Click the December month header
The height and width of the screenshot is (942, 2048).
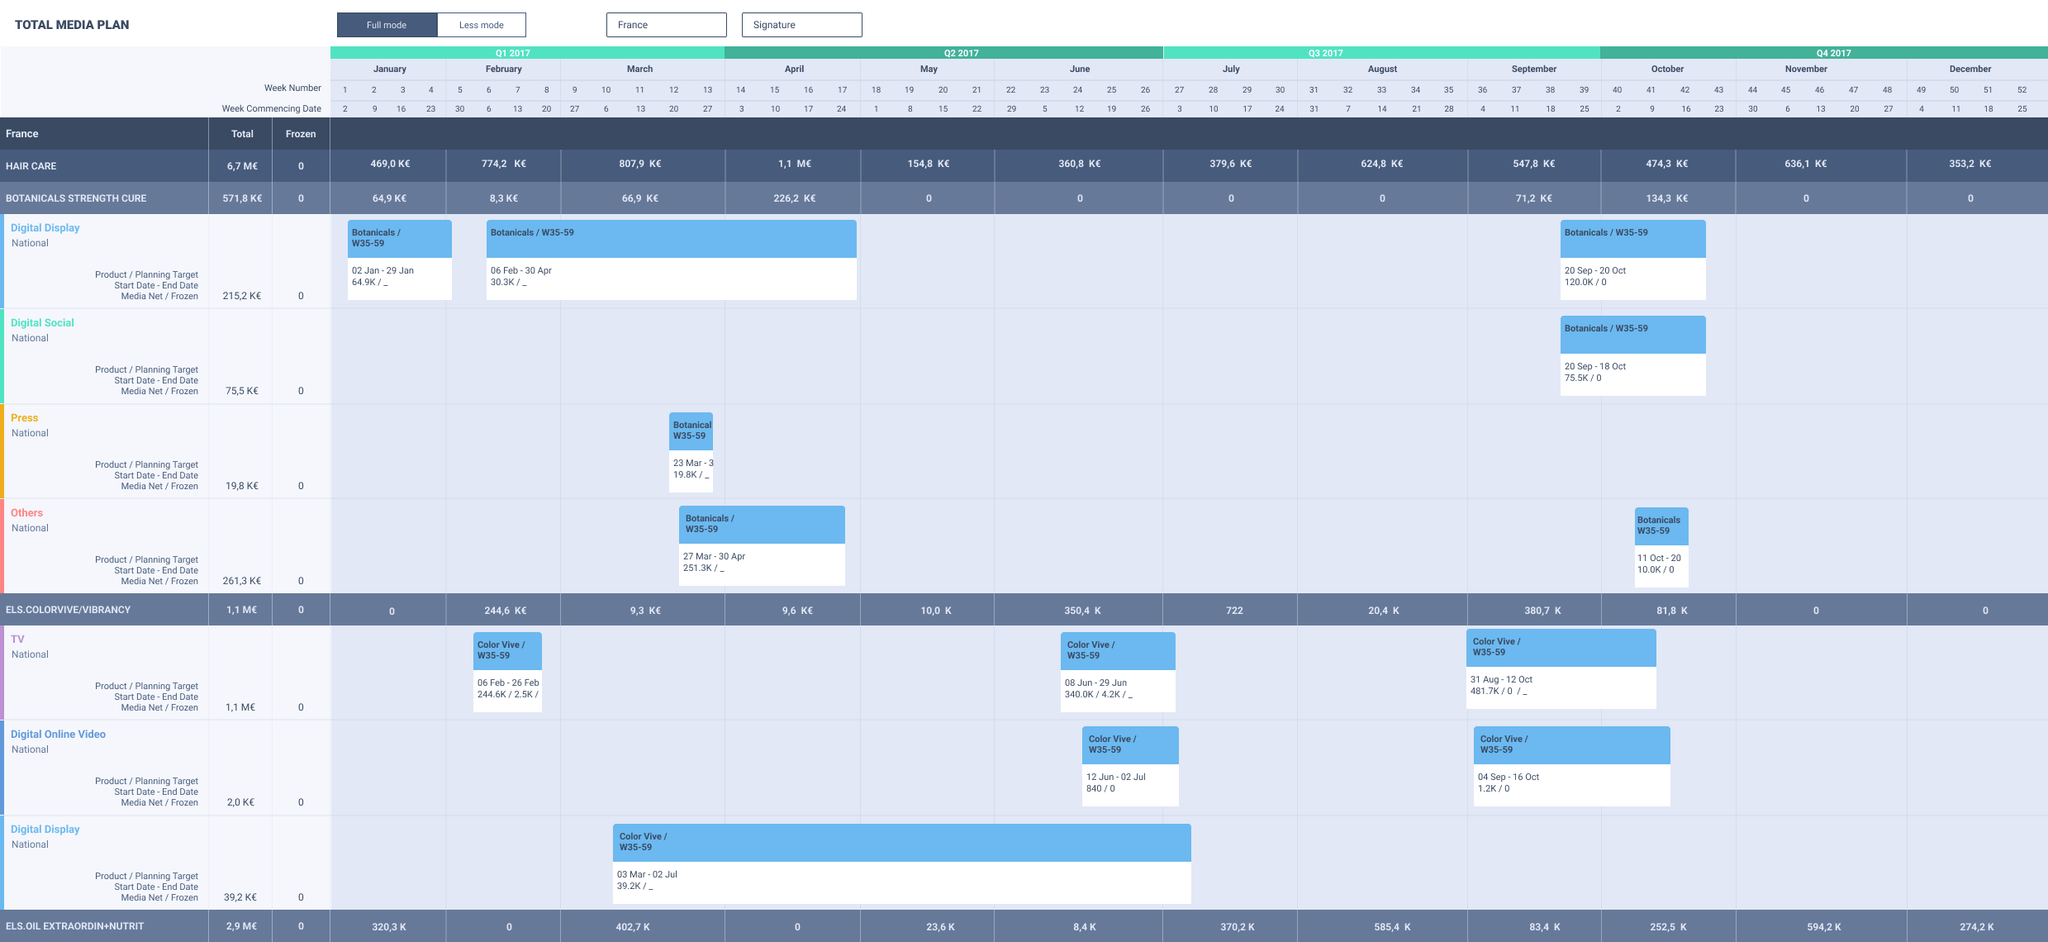point(1970,69)
